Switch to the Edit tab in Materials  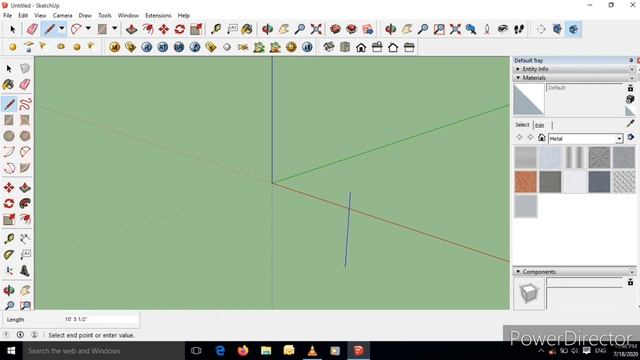540,125
